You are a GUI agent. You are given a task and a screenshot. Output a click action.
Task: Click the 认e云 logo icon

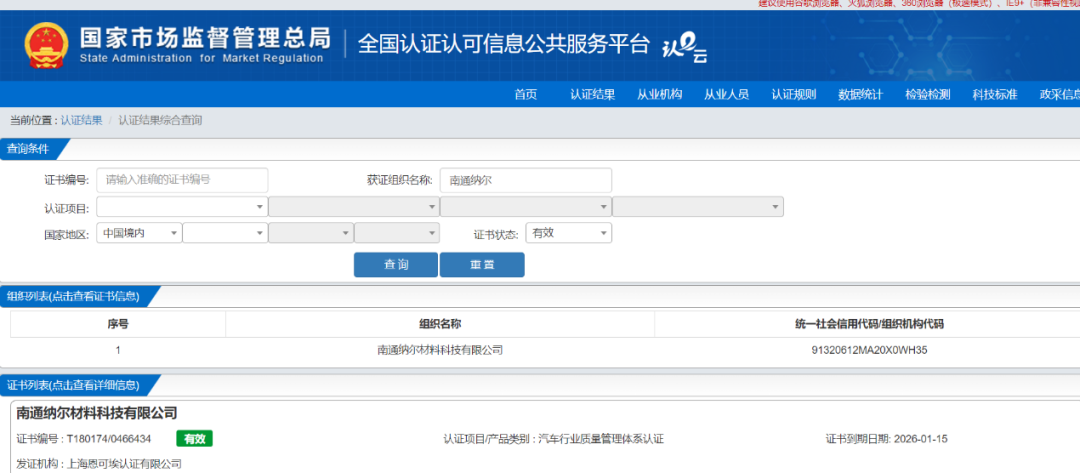(x=685, y=46)
